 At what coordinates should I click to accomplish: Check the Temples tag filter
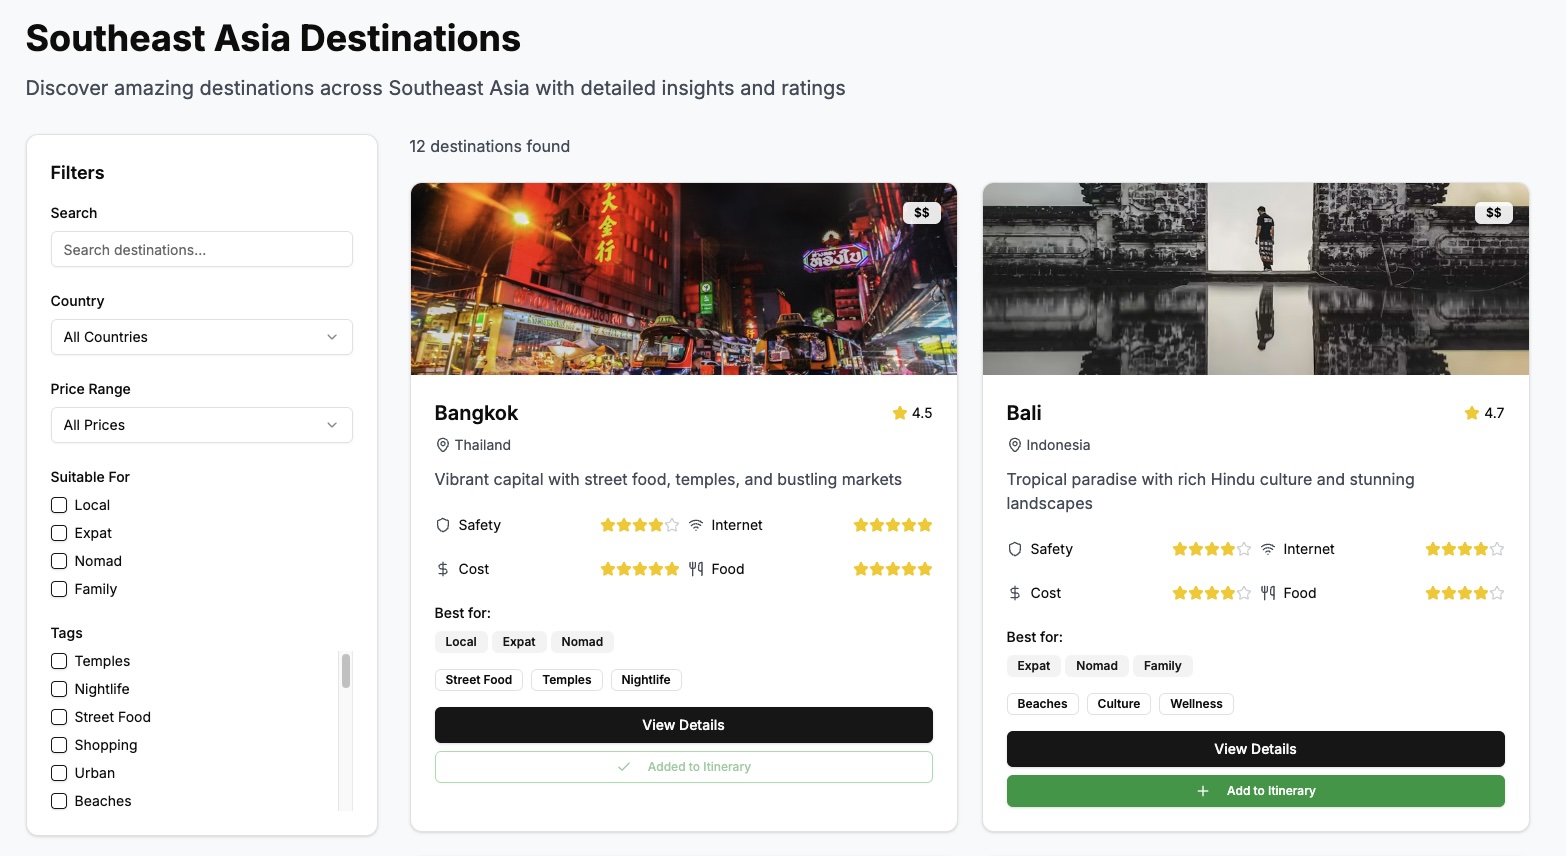pos(58,661)
